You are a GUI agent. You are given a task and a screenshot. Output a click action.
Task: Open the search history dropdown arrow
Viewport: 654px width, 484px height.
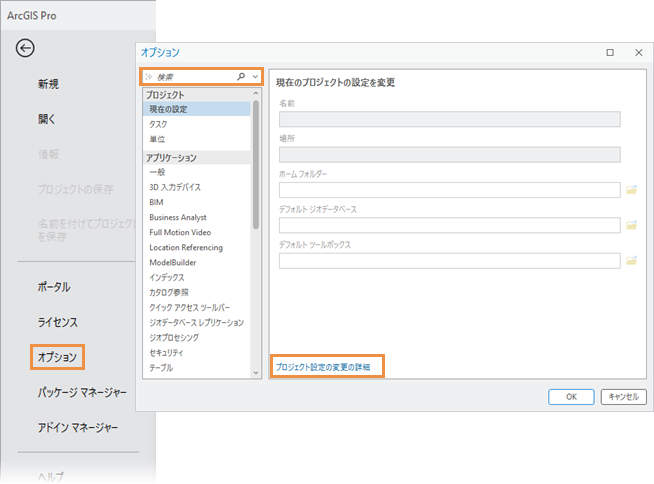point(255,77)
